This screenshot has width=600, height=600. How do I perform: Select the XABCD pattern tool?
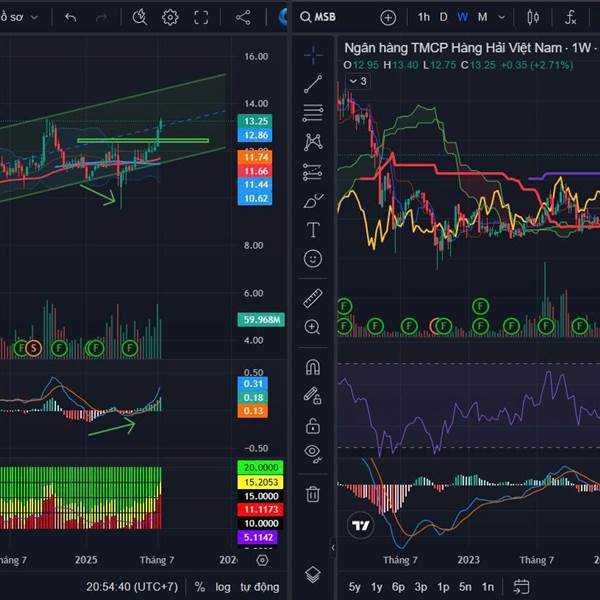(313, 142)
